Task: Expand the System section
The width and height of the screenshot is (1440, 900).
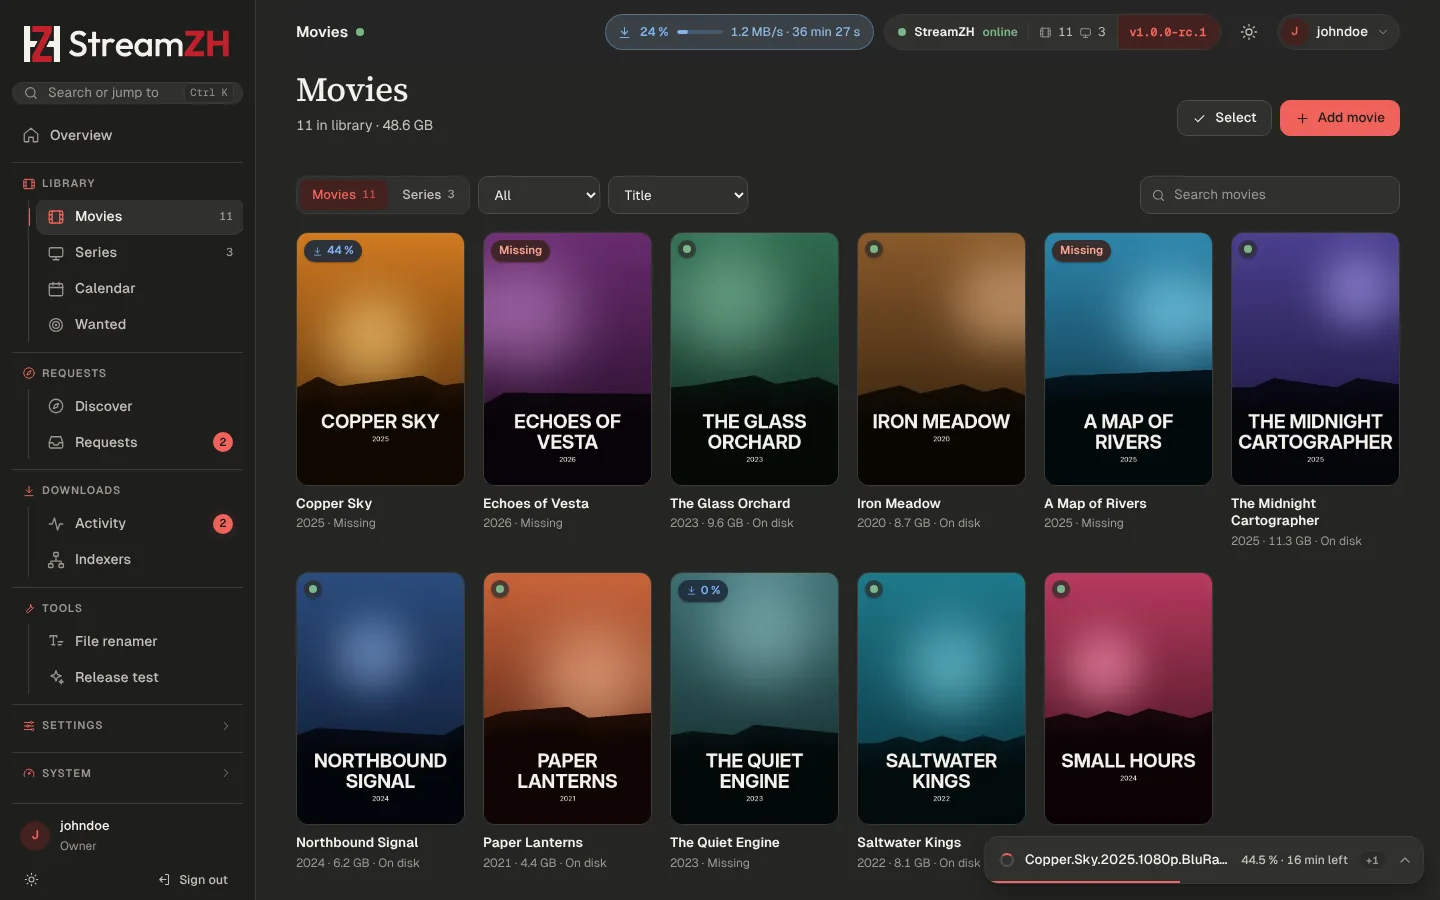Action: point(127,773)
